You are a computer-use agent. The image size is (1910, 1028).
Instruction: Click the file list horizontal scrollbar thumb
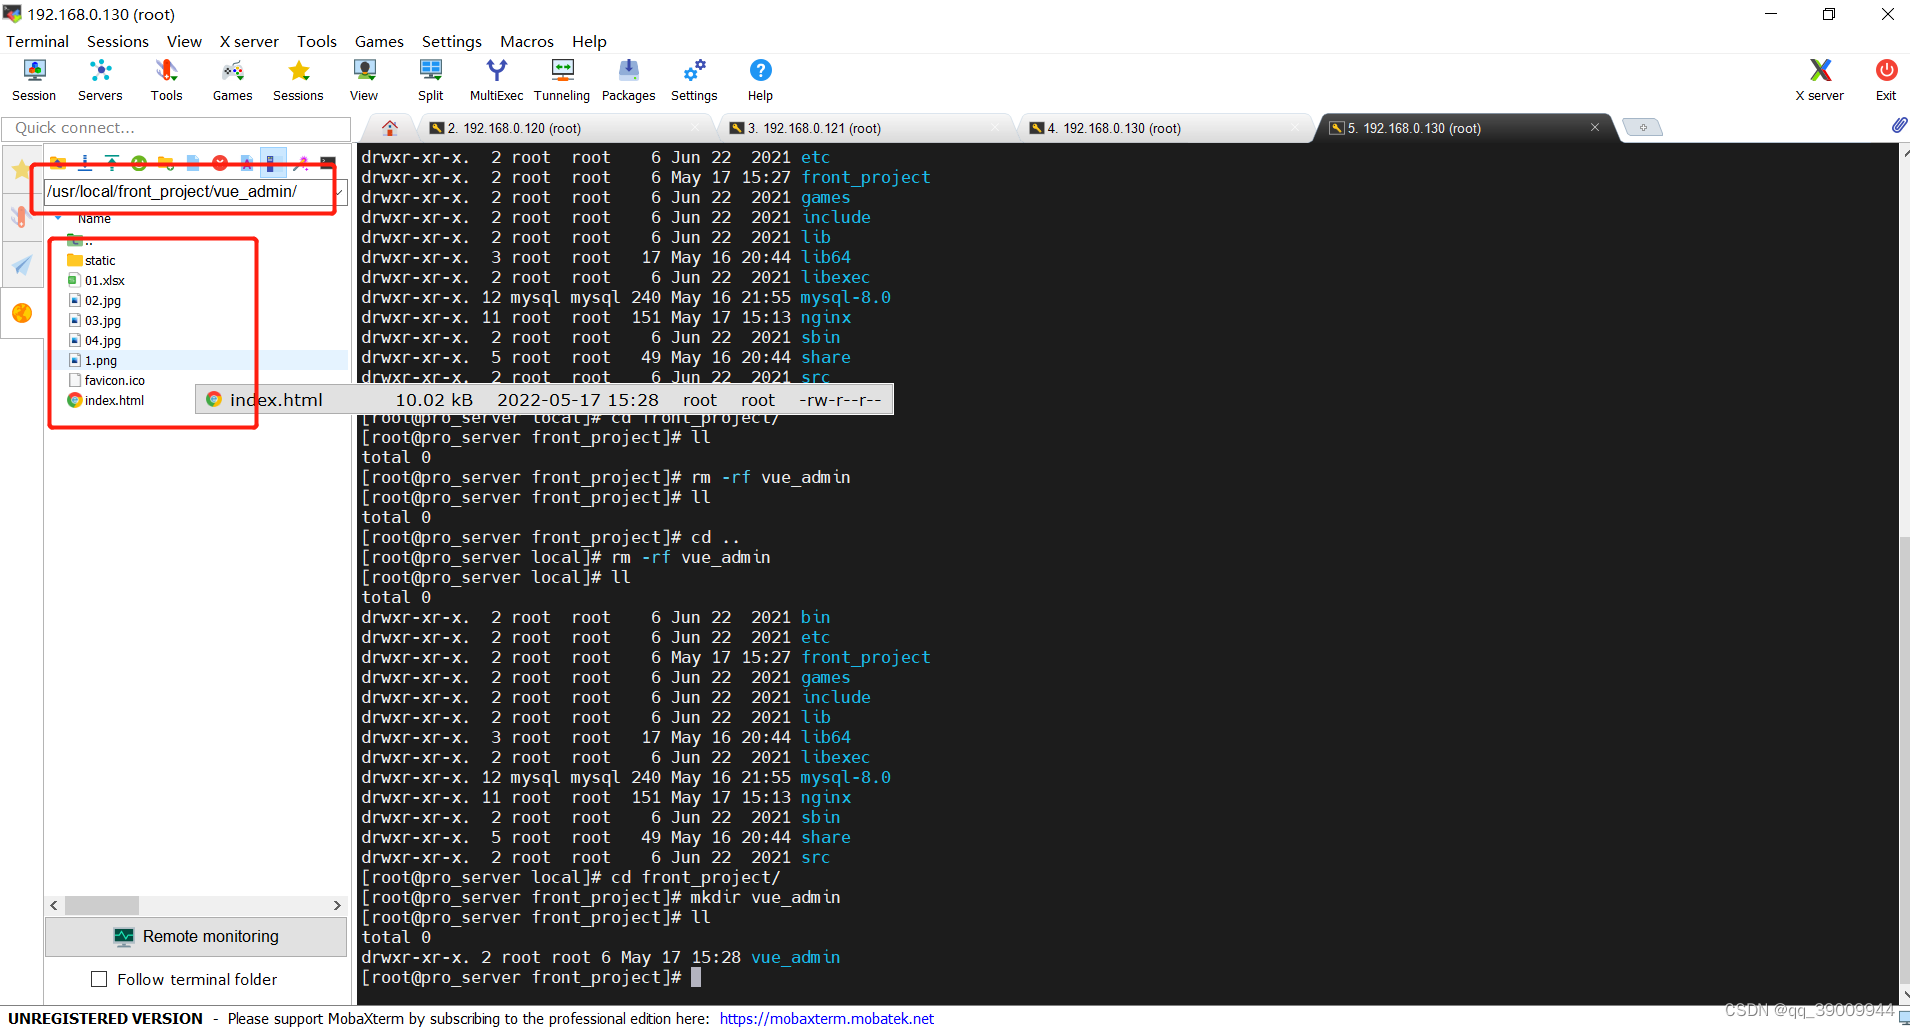(101, 905)
